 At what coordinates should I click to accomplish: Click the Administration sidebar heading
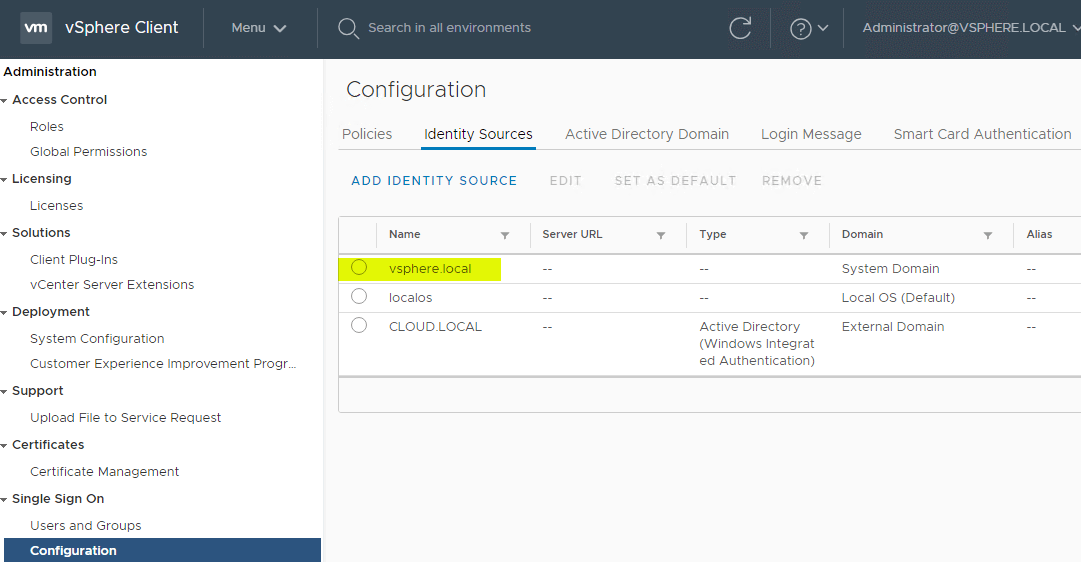pos(50,72)
